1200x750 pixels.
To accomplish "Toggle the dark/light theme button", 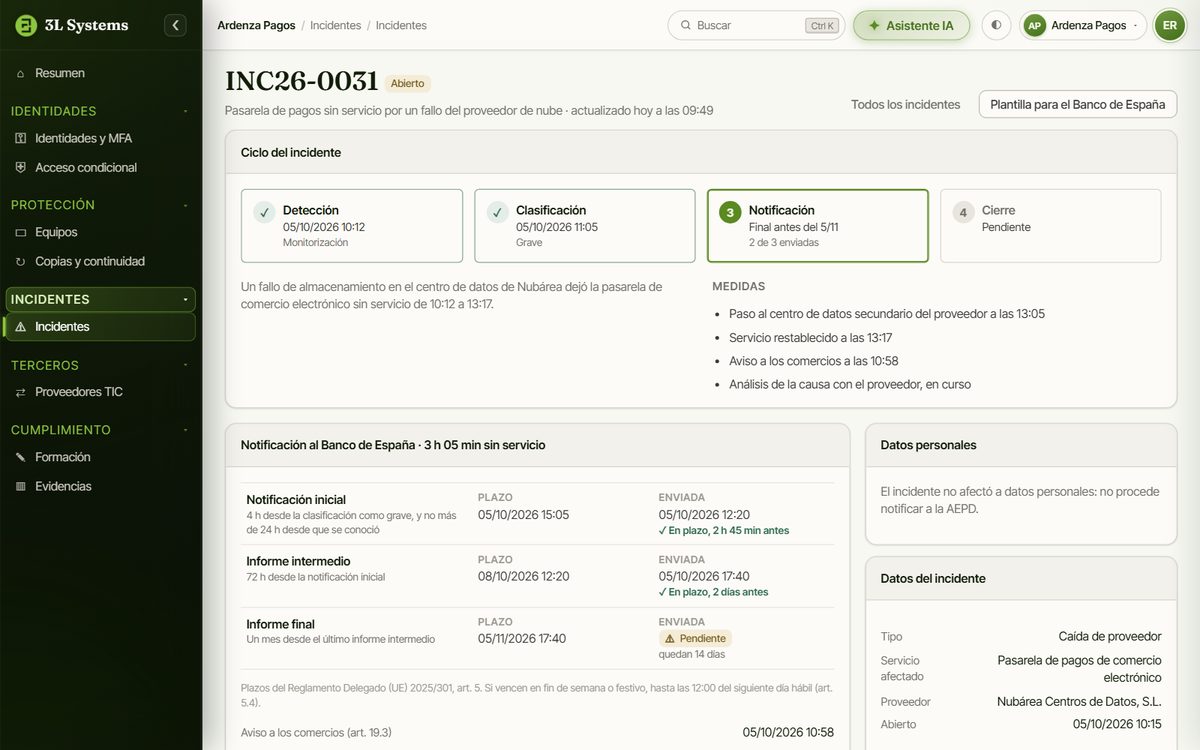I will click(x=996, y=25).
